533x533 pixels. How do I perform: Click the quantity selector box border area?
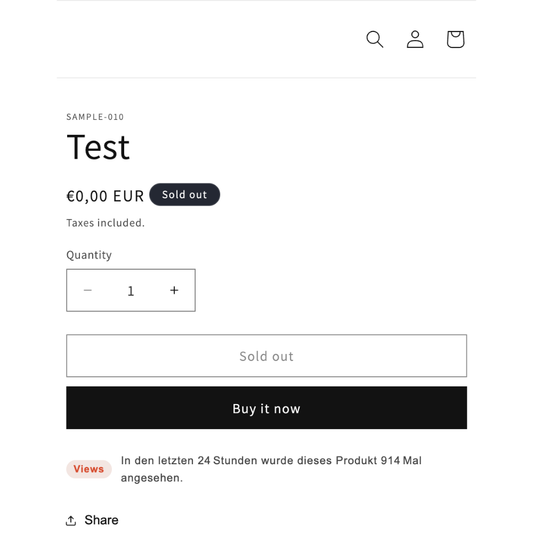tap(131, 290)
